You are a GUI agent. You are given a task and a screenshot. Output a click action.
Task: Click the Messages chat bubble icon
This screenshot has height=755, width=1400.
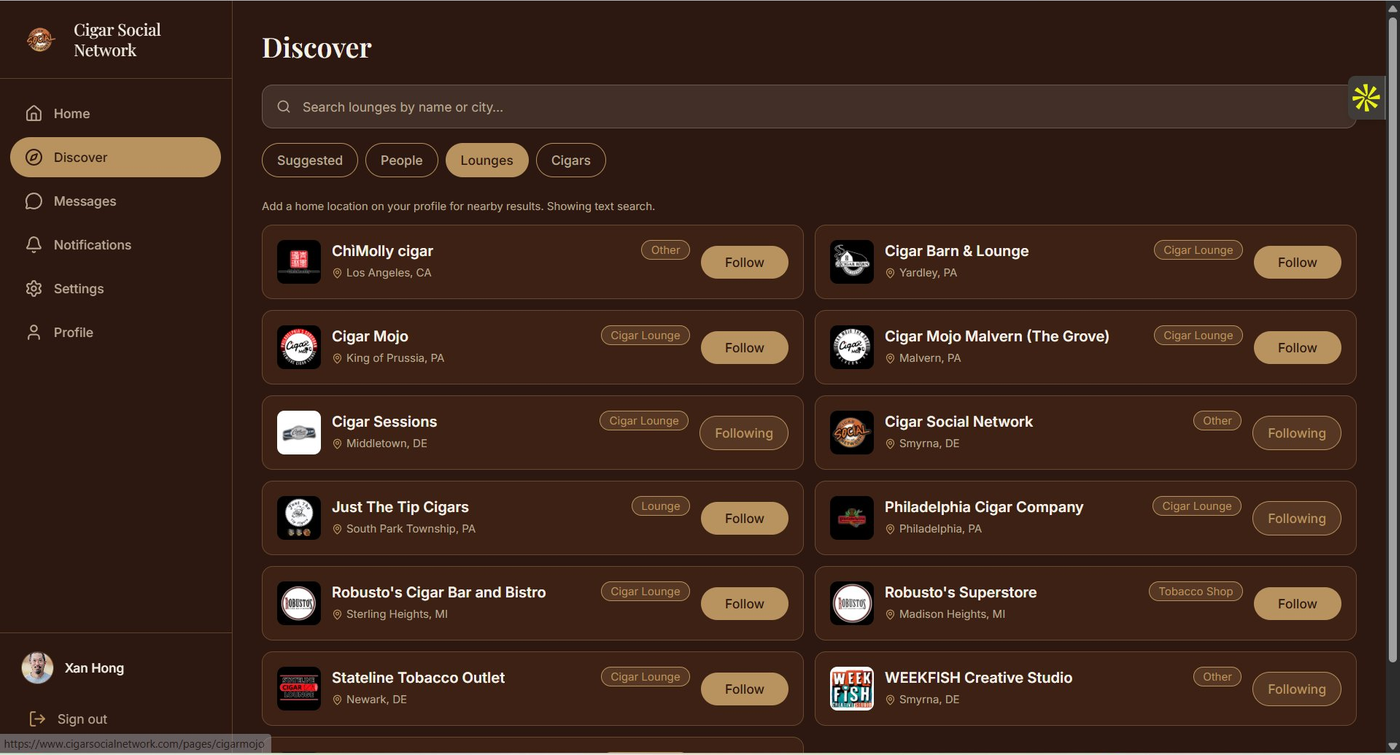click(34, 201)
